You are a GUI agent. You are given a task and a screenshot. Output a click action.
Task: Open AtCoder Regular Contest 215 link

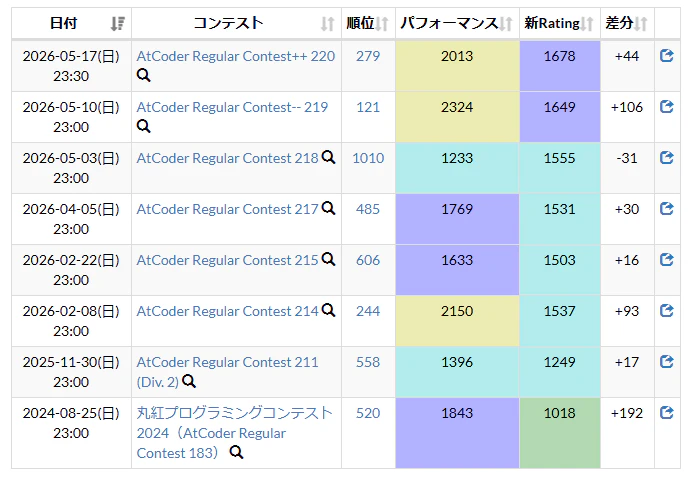coord(227,260)
